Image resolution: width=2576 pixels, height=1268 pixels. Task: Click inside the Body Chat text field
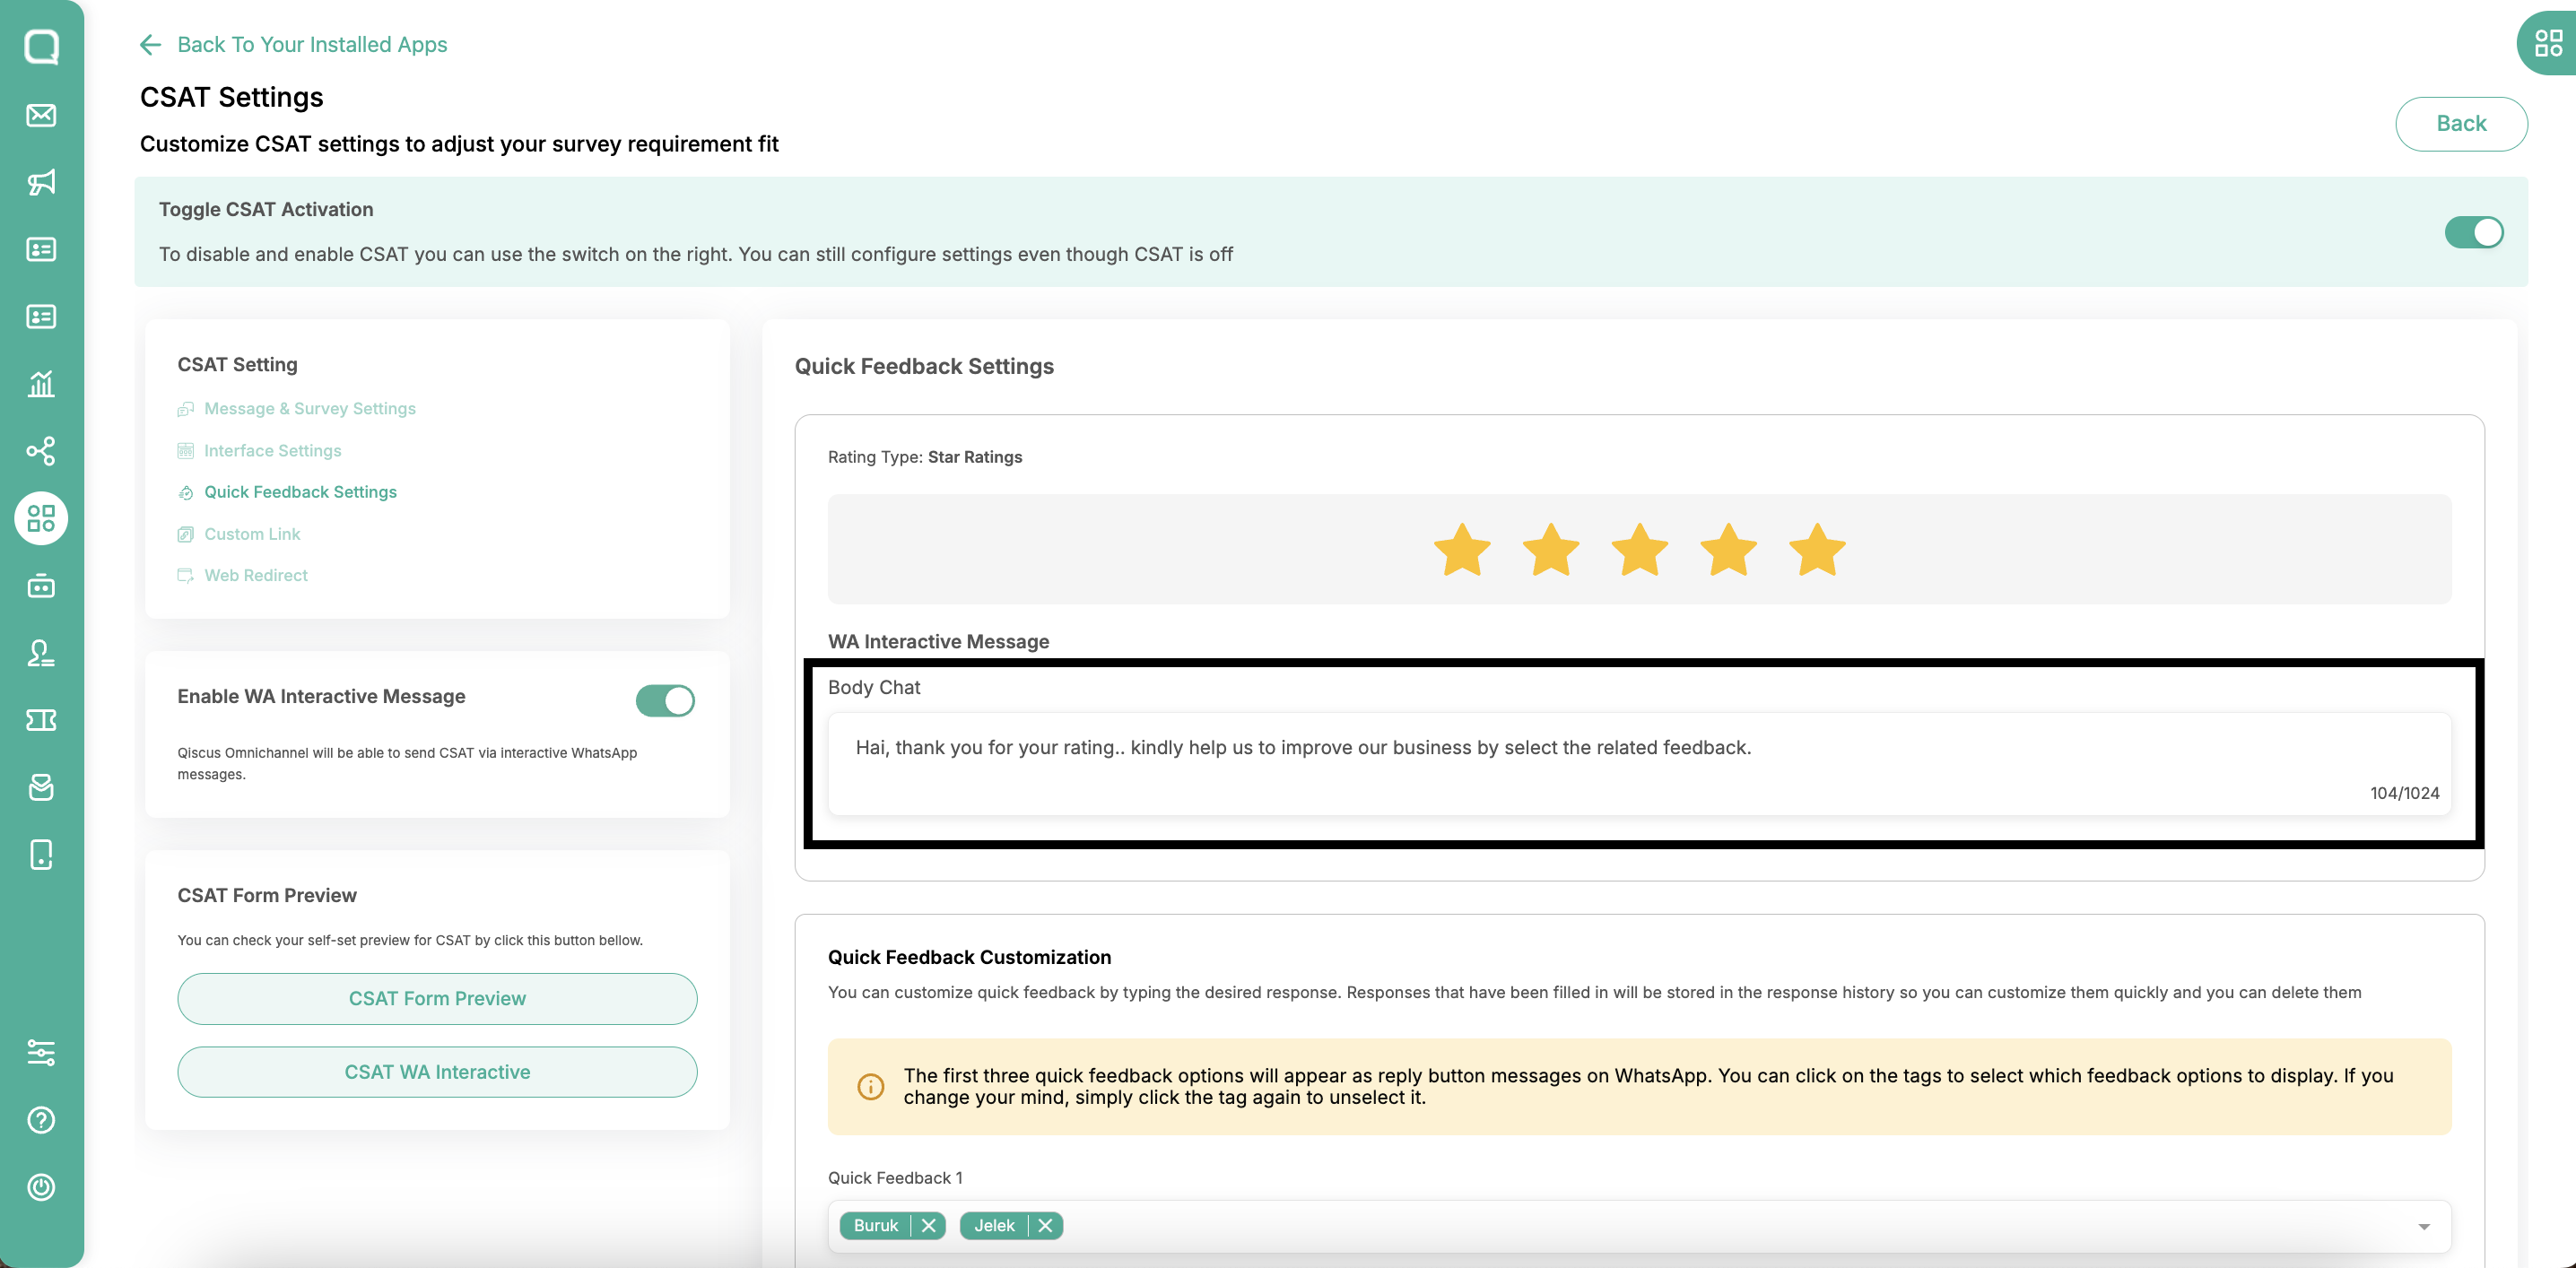click(1639, 763)
